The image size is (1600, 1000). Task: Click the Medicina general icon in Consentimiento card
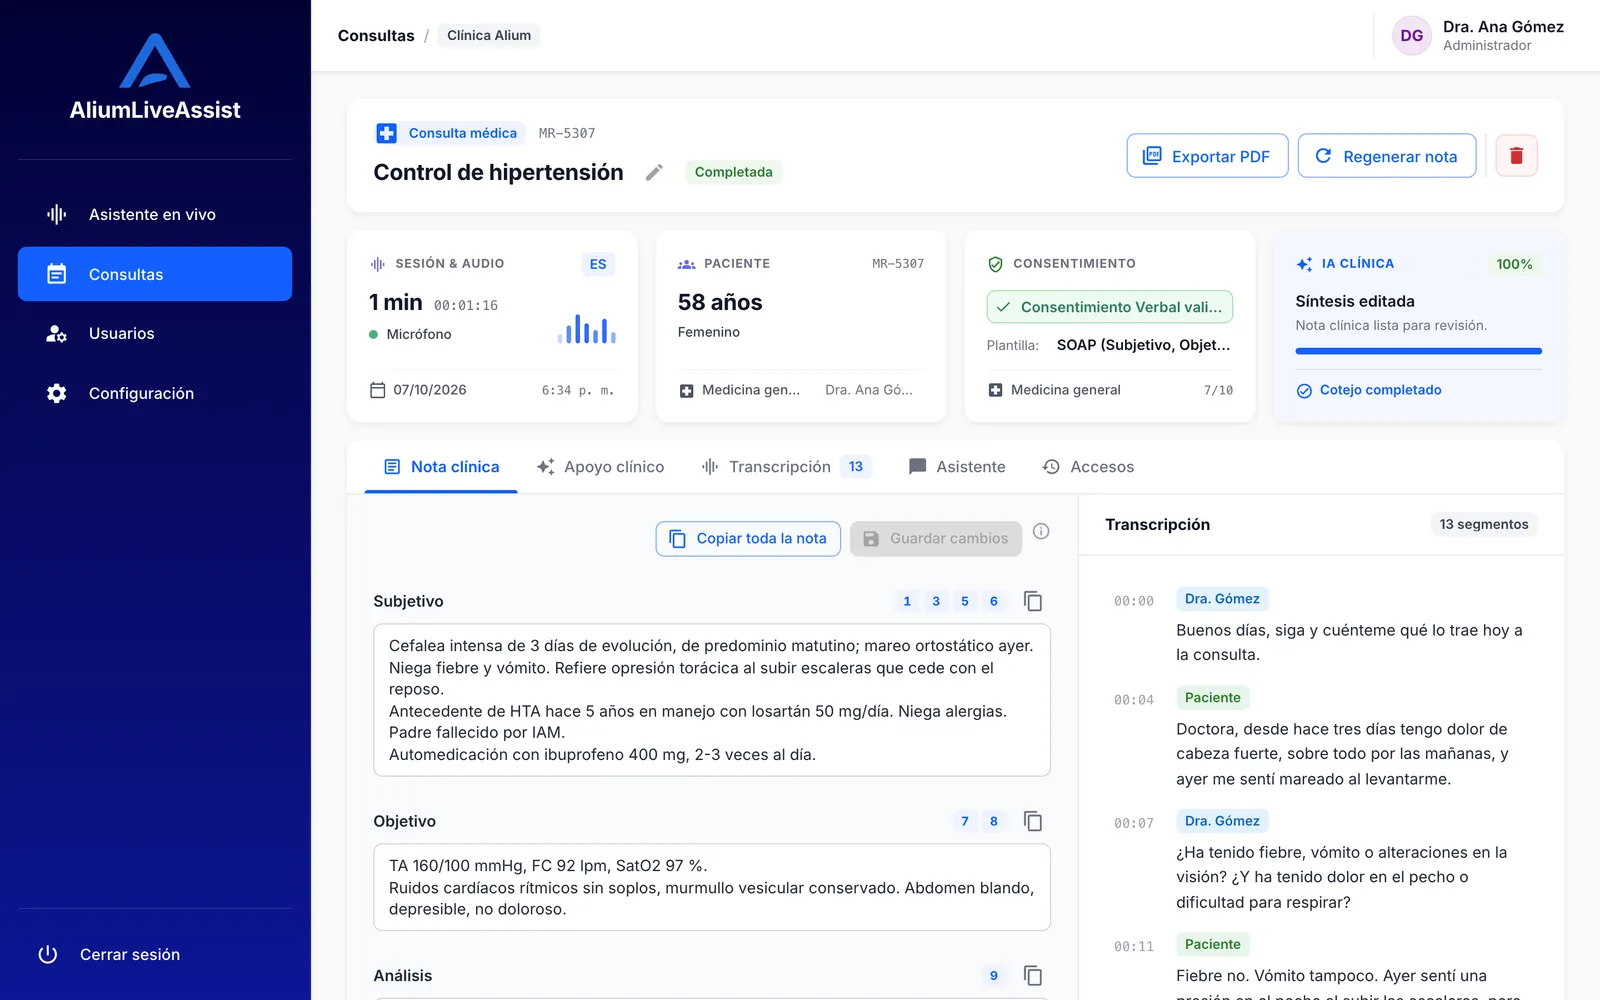[995, 390]
